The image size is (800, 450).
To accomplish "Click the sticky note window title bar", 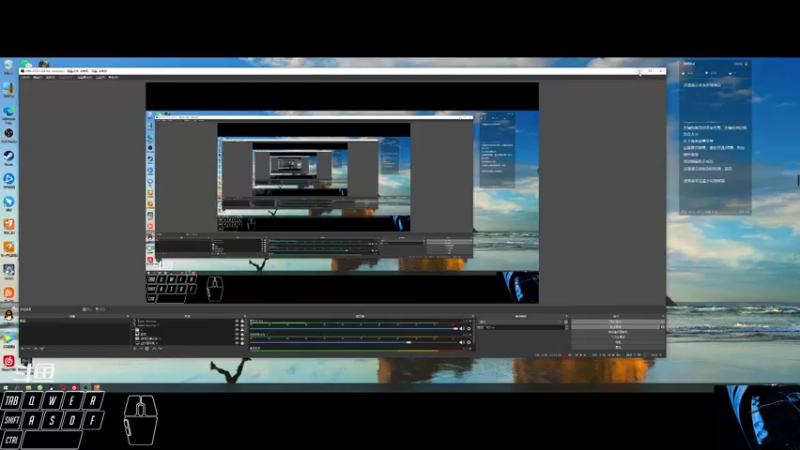I will pyautogui.click(x=715, y=64).
